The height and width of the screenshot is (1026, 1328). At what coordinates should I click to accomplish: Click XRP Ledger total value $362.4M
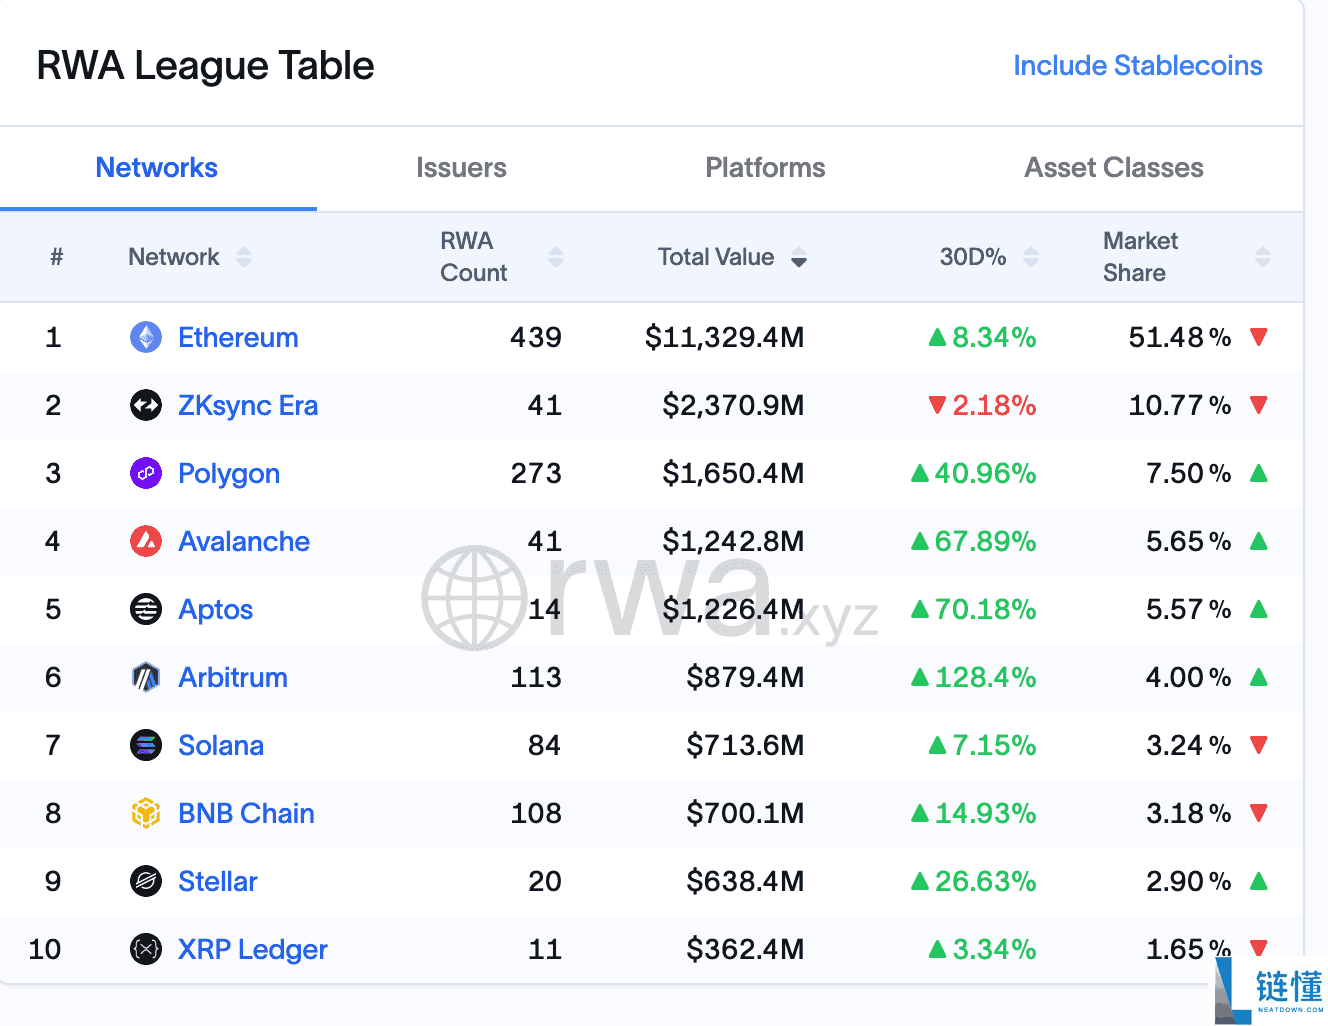(745, 949)
